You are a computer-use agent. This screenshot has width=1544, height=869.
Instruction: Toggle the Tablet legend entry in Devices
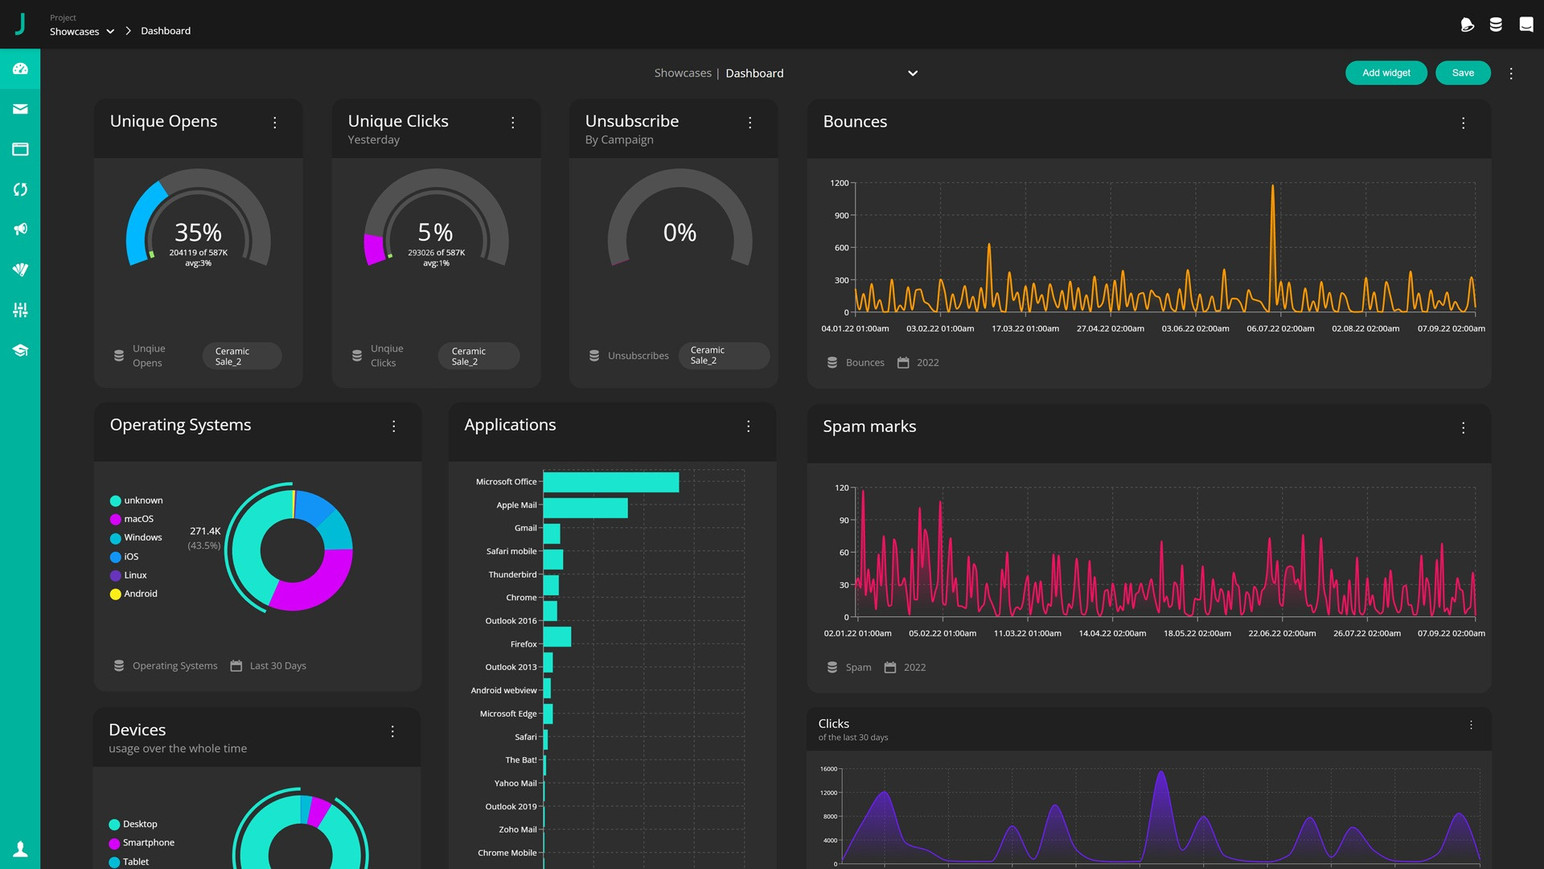128,861
